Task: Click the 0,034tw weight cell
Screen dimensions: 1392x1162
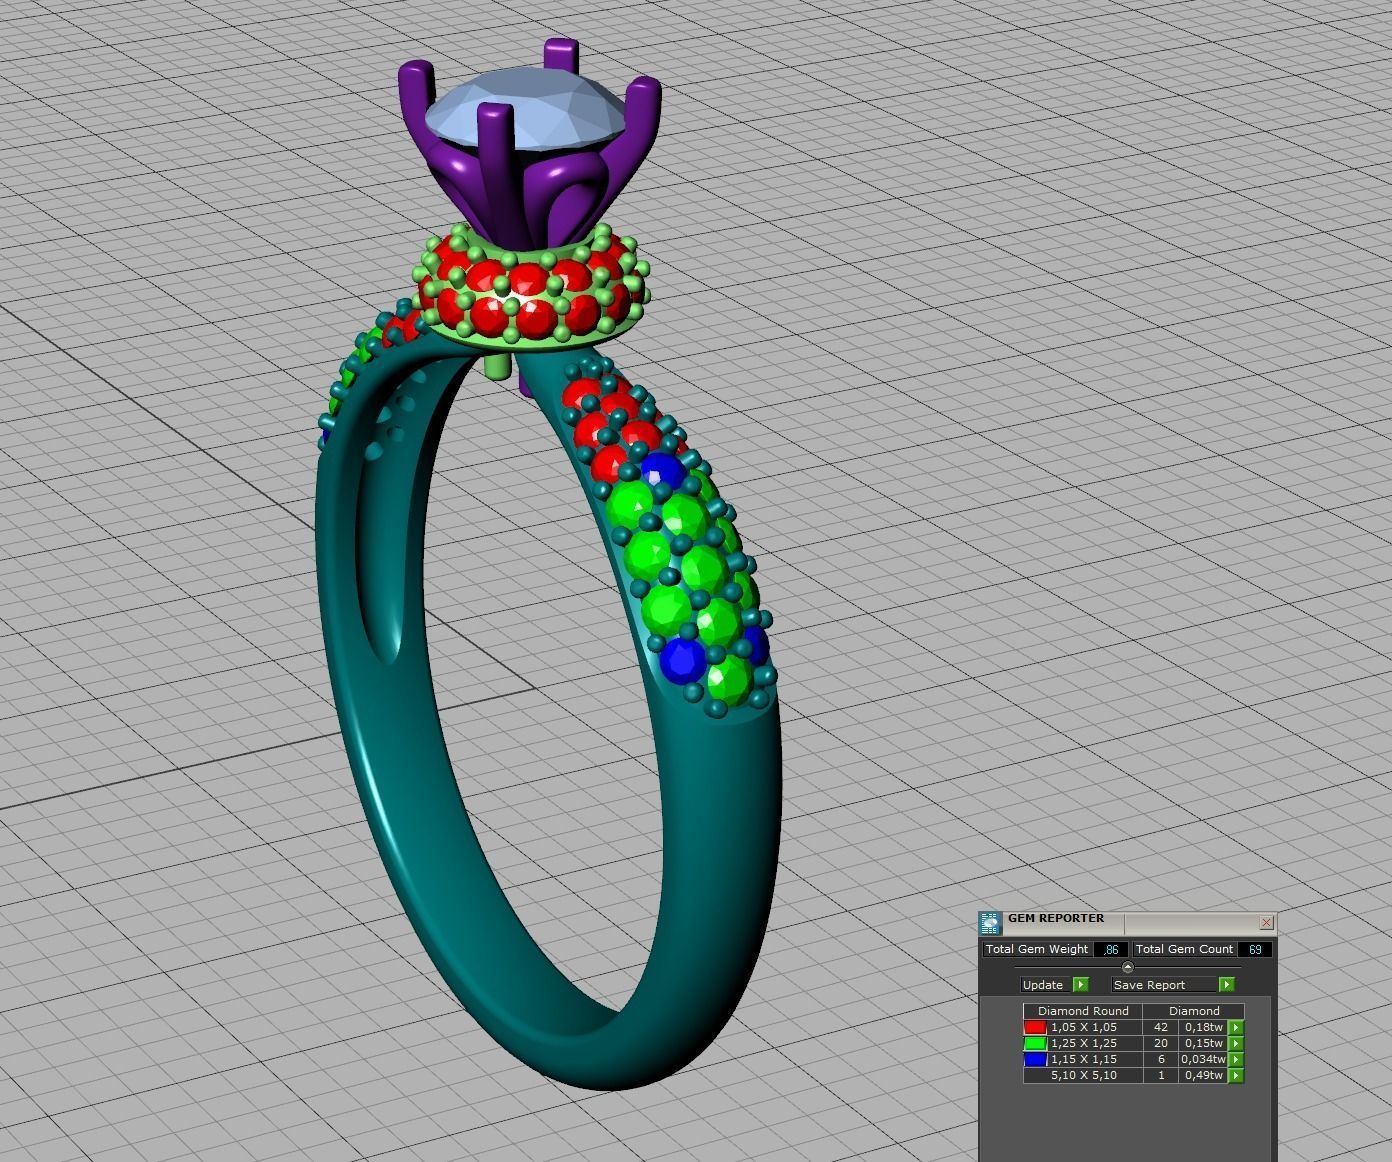Action: (1204, 1059)
